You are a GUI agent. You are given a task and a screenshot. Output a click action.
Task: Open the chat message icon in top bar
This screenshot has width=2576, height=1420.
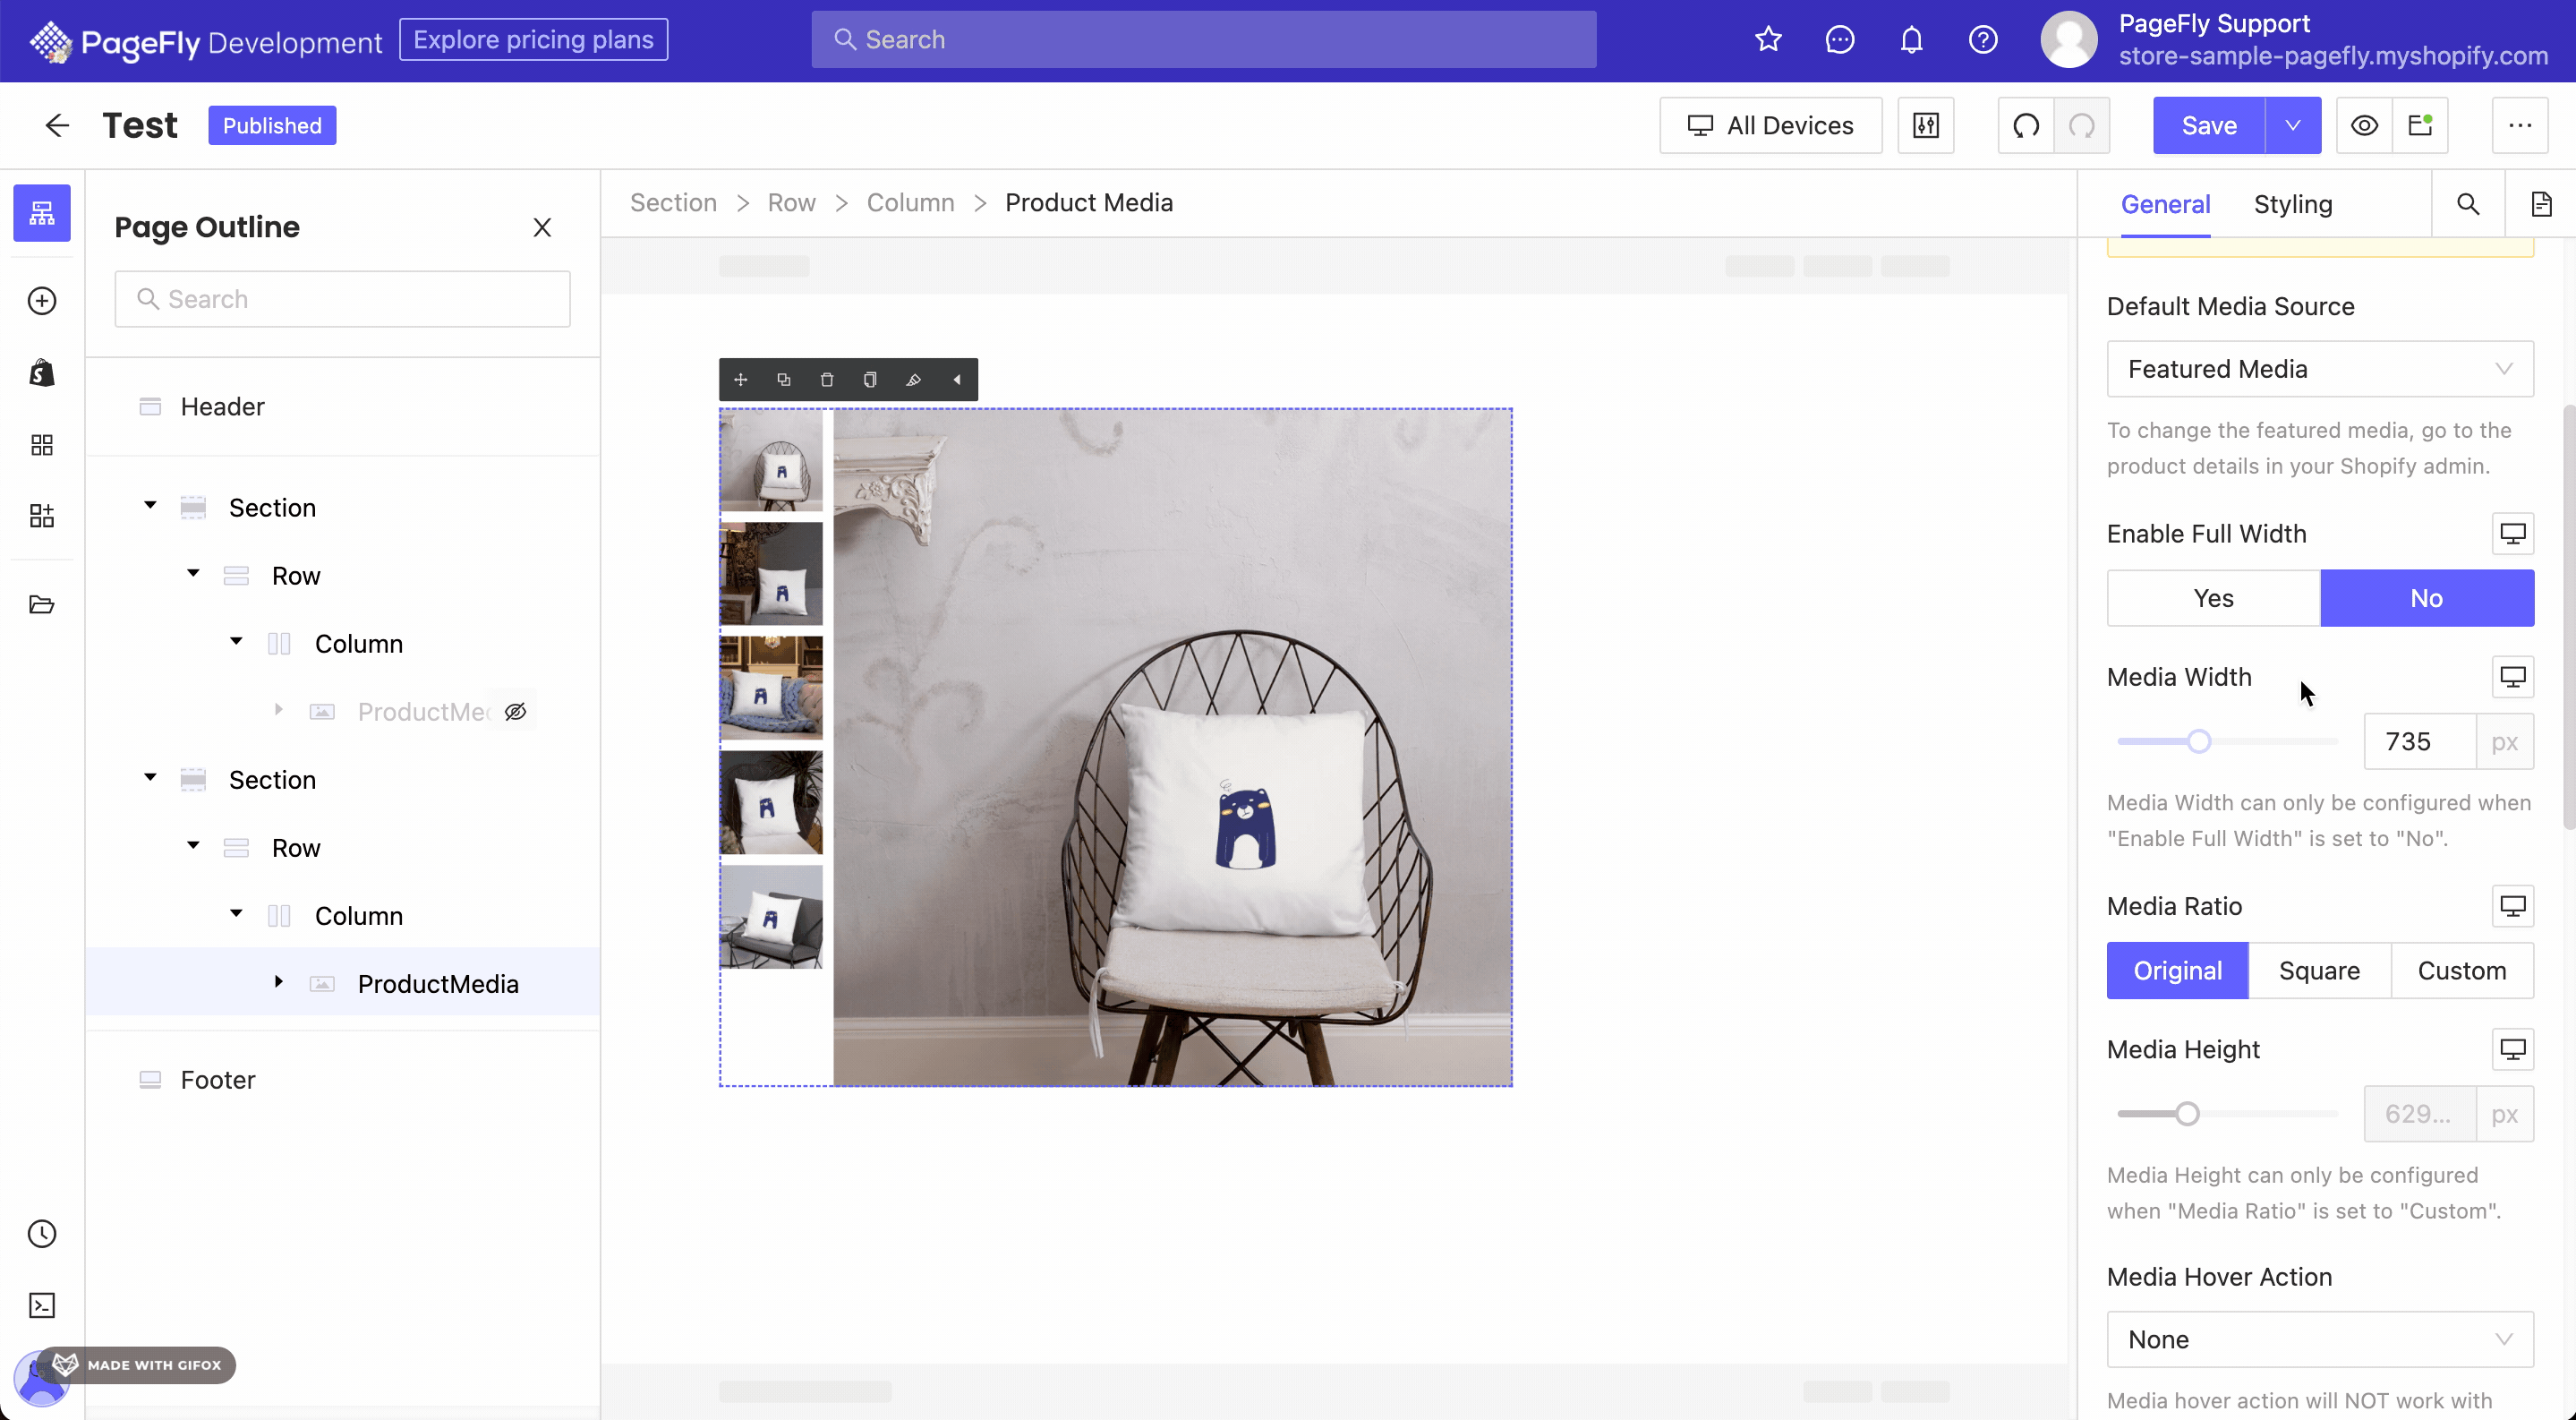coord(1840,40)
